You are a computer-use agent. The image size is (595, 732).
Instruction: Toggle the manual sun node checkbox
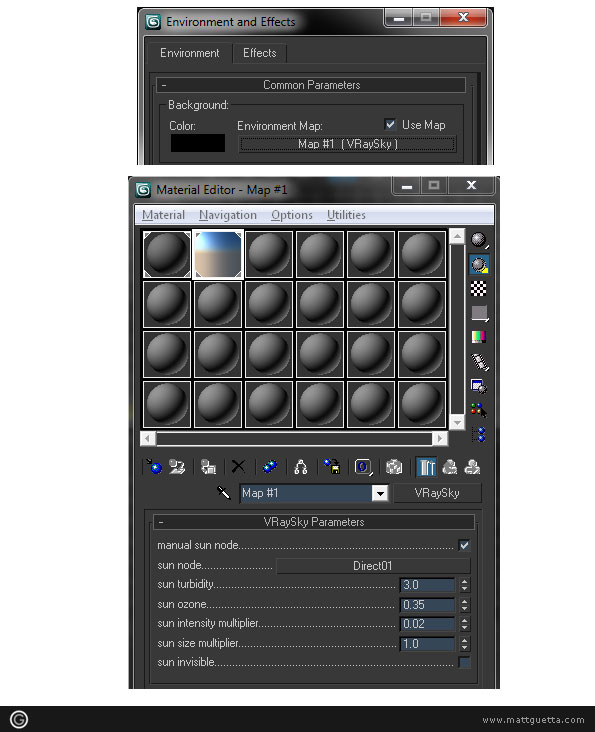(x=464, y=545)
